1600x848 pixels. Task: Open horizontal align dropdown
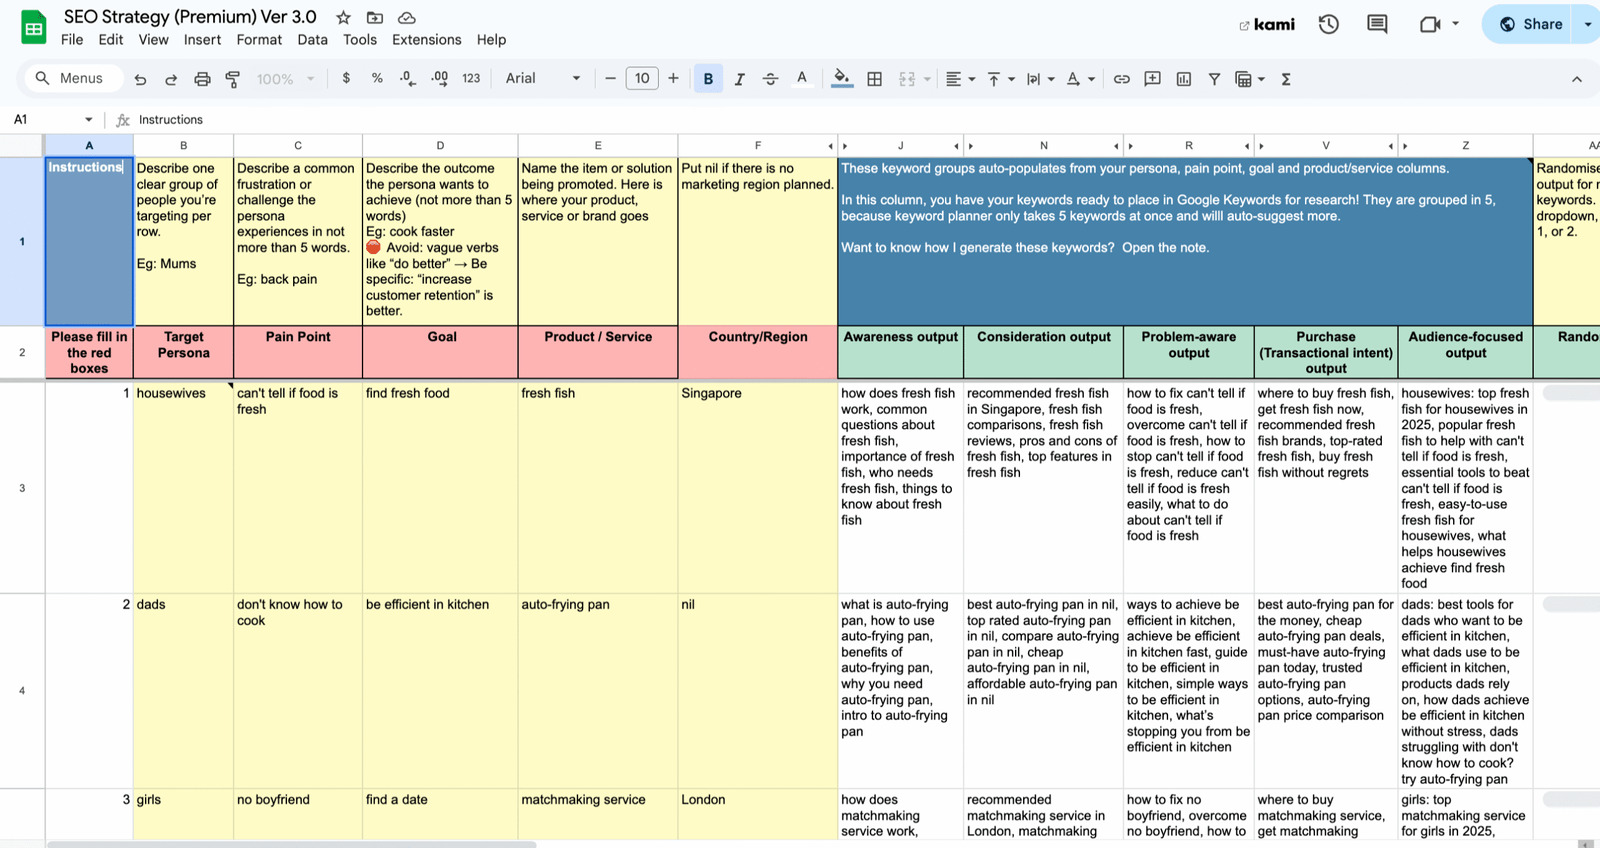[x=960, y=79]
